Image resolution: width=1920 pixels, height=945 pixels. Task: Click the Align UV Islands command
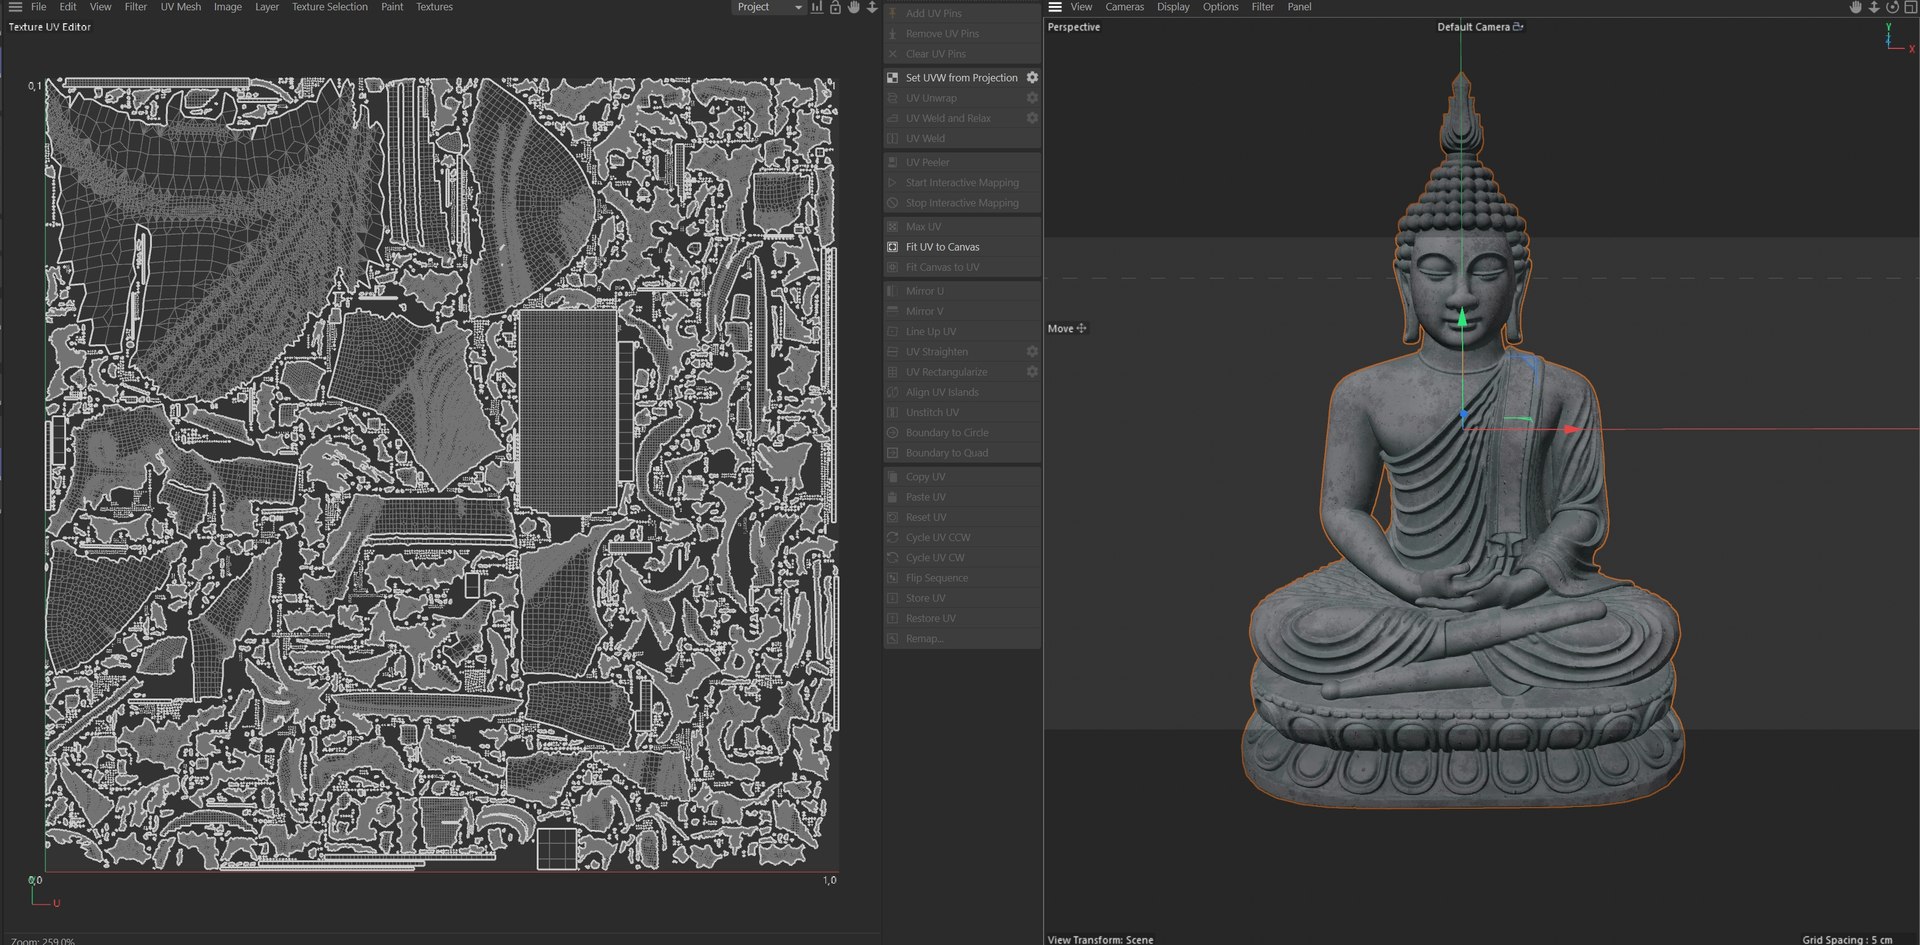point(961,392)
